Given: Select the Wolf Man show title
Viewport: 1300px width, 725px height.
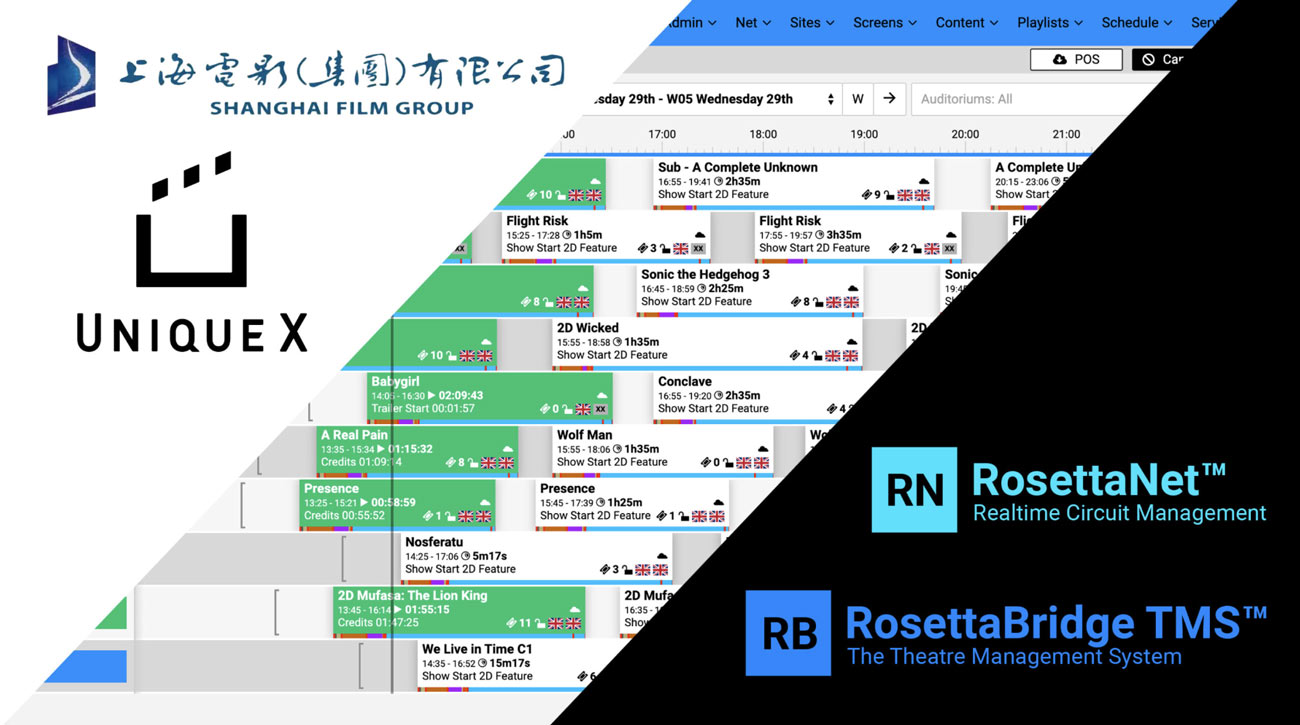Looking at the screenshot, I should (584, 435).
